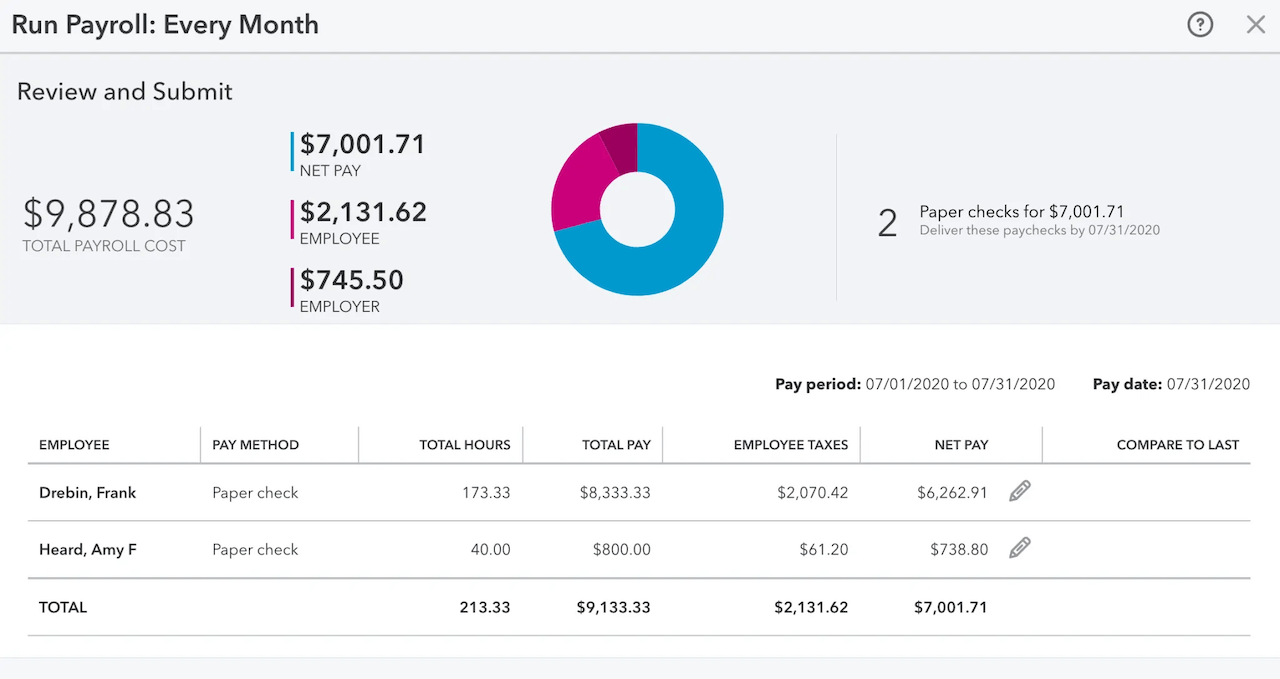Edit Frank Drebin's paycheck via pencil icon

click(x=1019, y=490)
